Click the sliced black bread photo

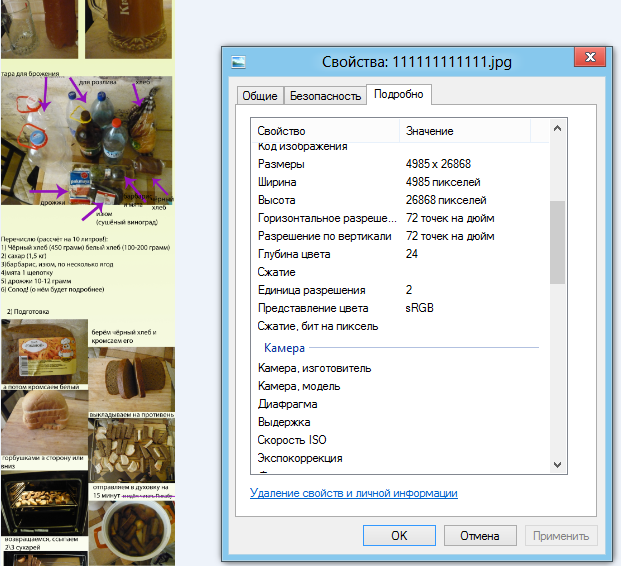point(131,379)
